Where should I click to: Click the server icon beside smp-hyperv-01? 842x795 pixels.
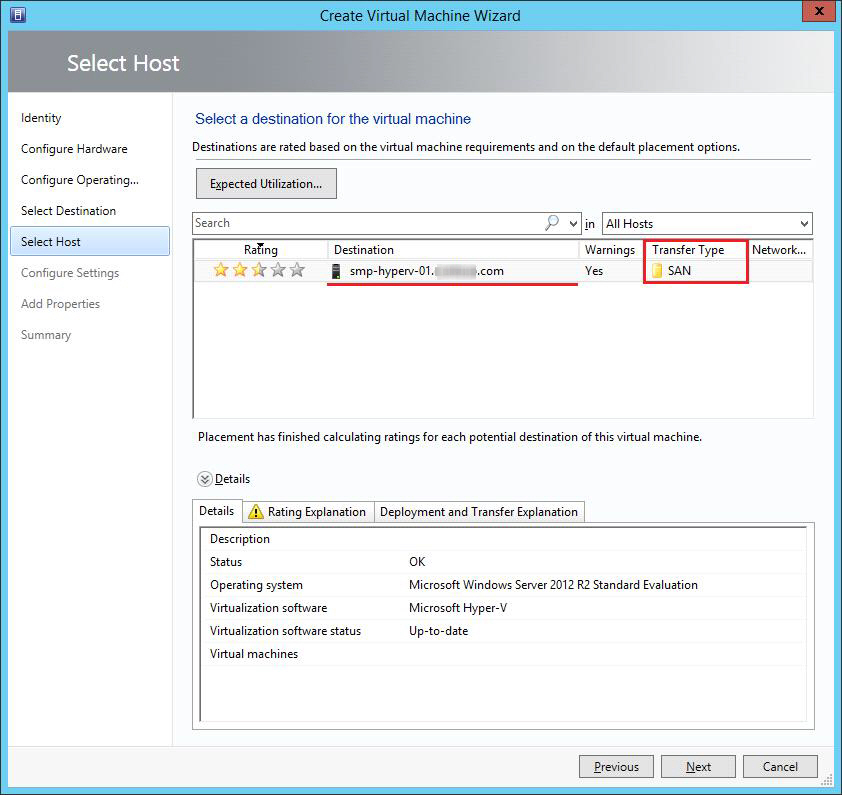(338, 271)
